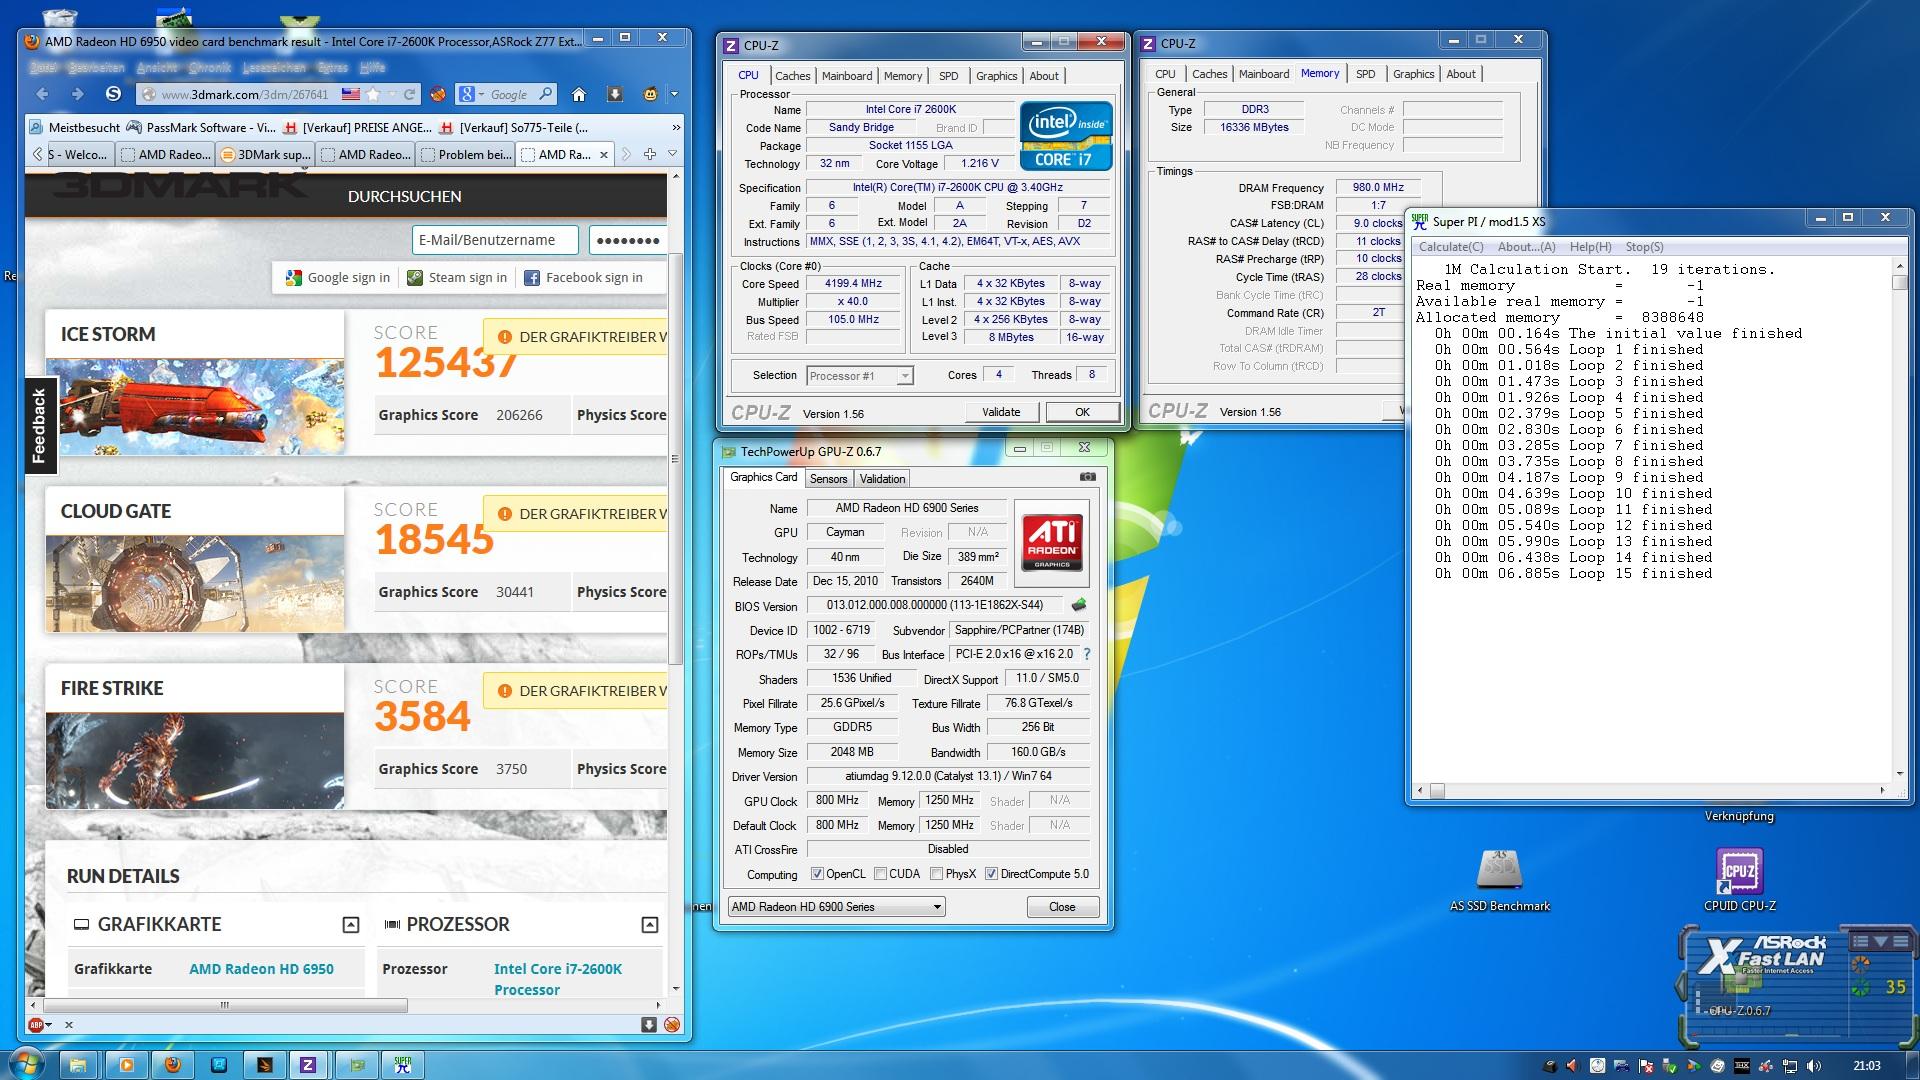Switch to SPD tab in right CPU-Z
The width and height of the screenshot is (1920, 1080).
[x=1365, y=74]
